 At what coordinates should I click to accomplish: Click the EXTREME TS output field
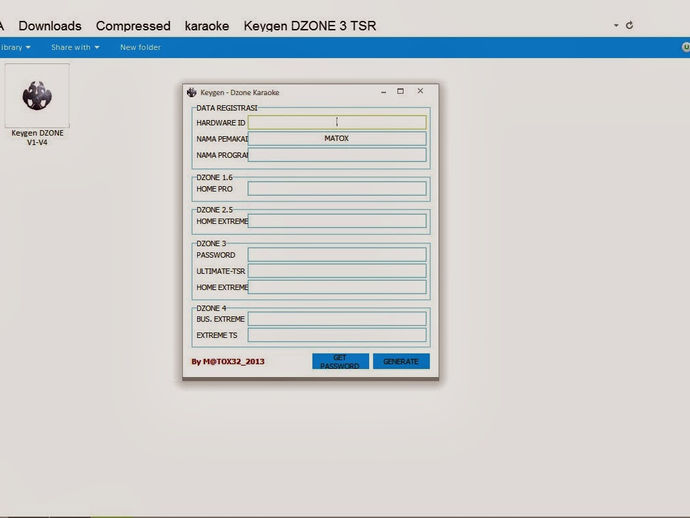coord(337,335)
